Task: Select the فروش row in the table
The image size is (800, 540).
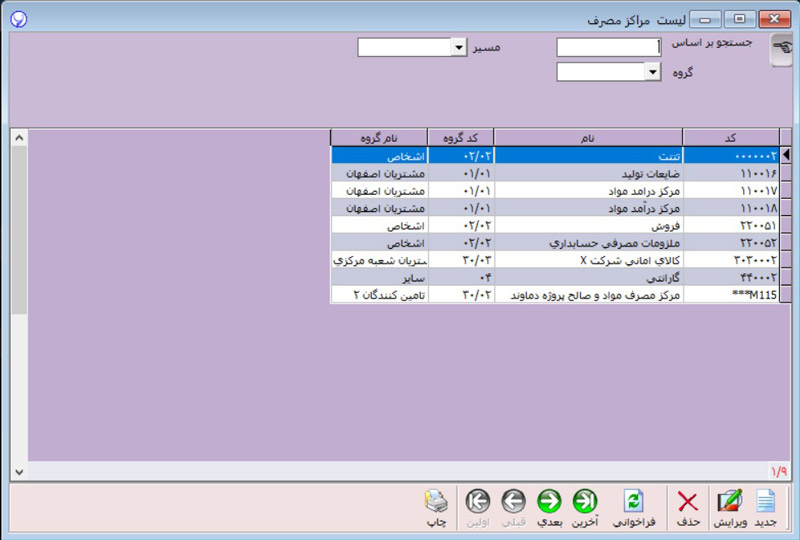Action: click(x=588, y=225)
